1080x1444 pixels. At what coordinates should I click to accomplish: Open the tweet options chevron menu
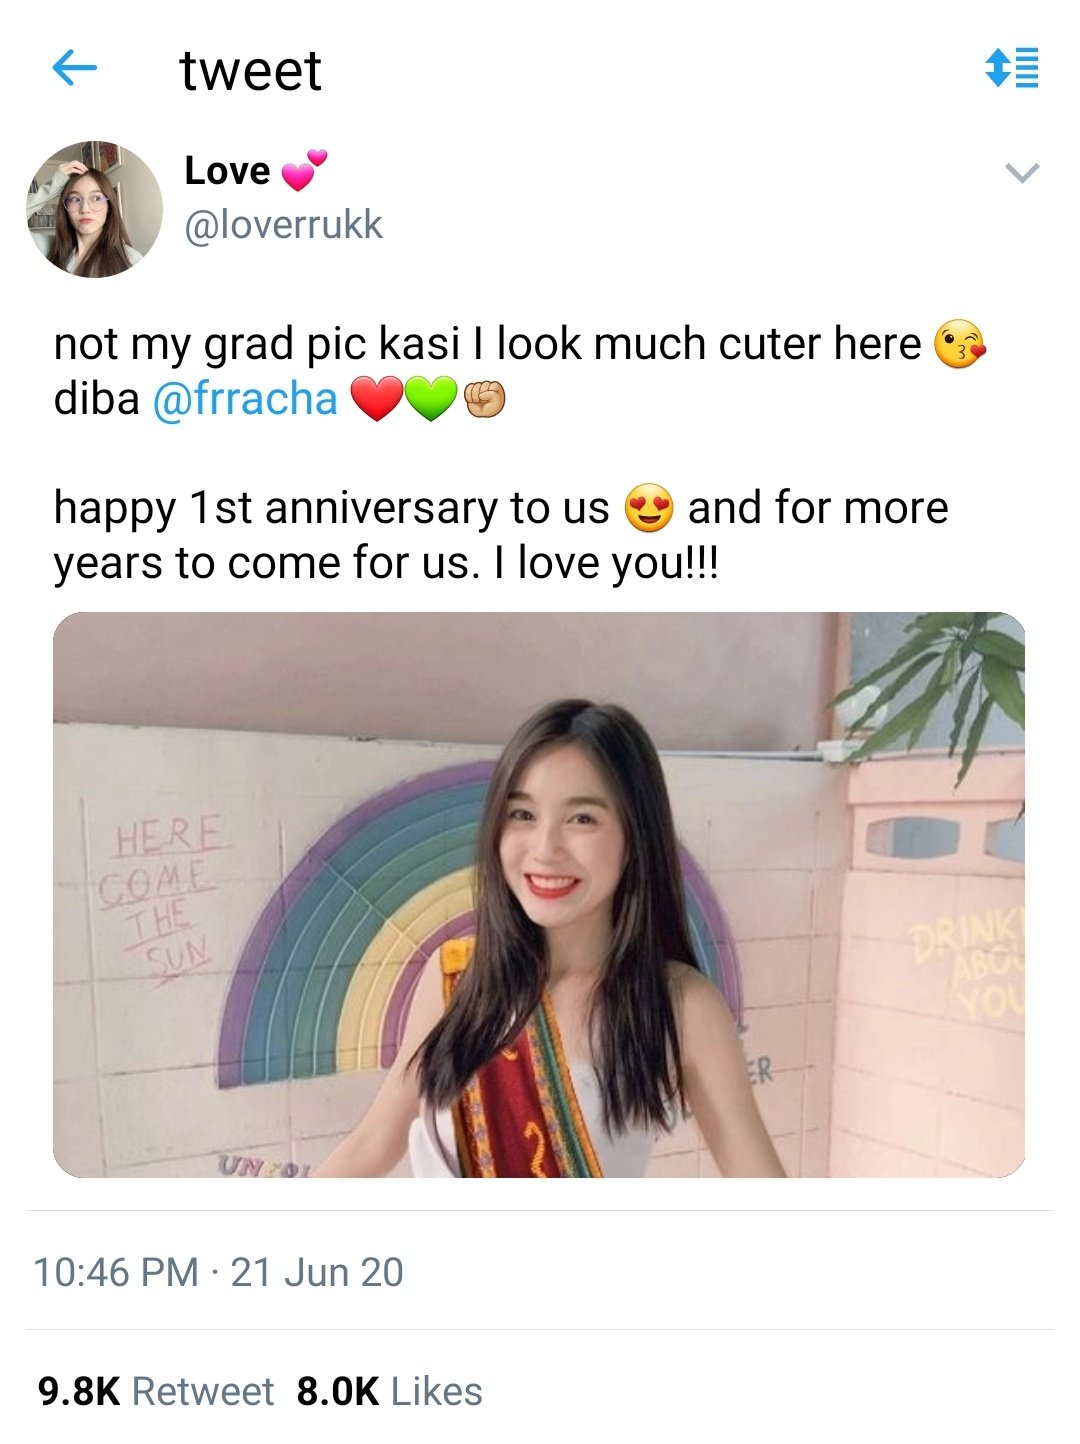pyautogui.click(x=1021, y=173)
